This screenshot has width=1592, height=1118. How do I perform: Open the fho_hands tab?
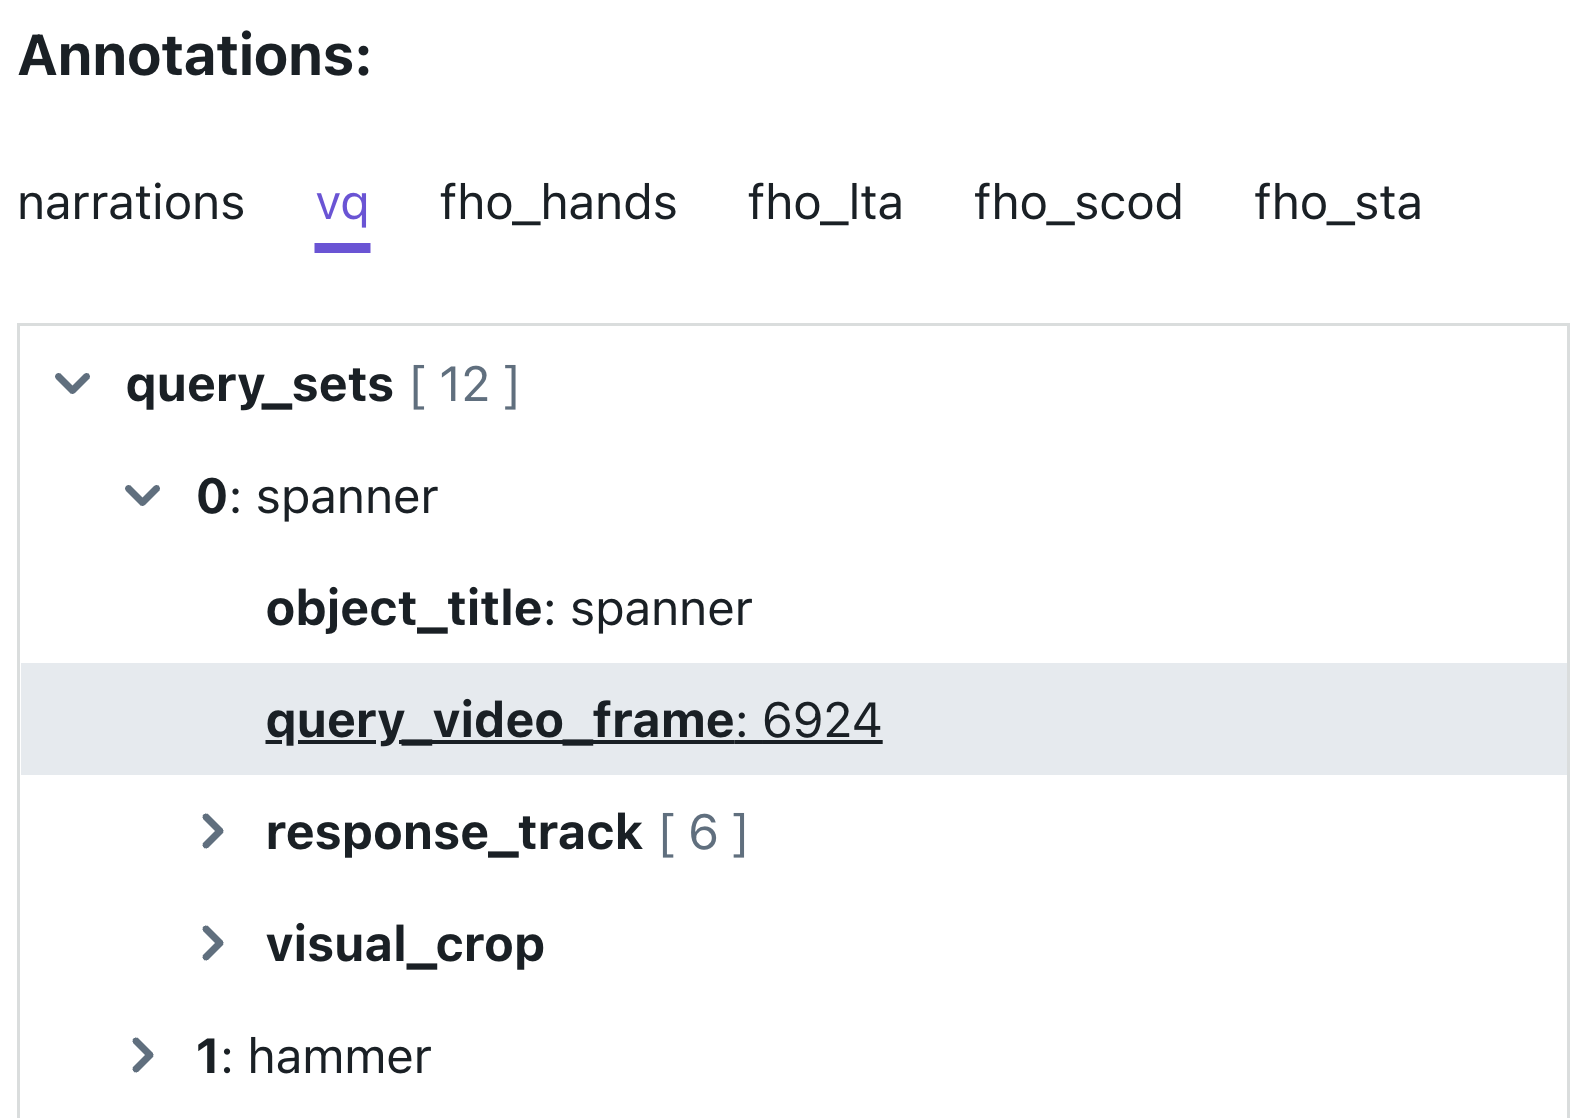[x=558, y=203]
